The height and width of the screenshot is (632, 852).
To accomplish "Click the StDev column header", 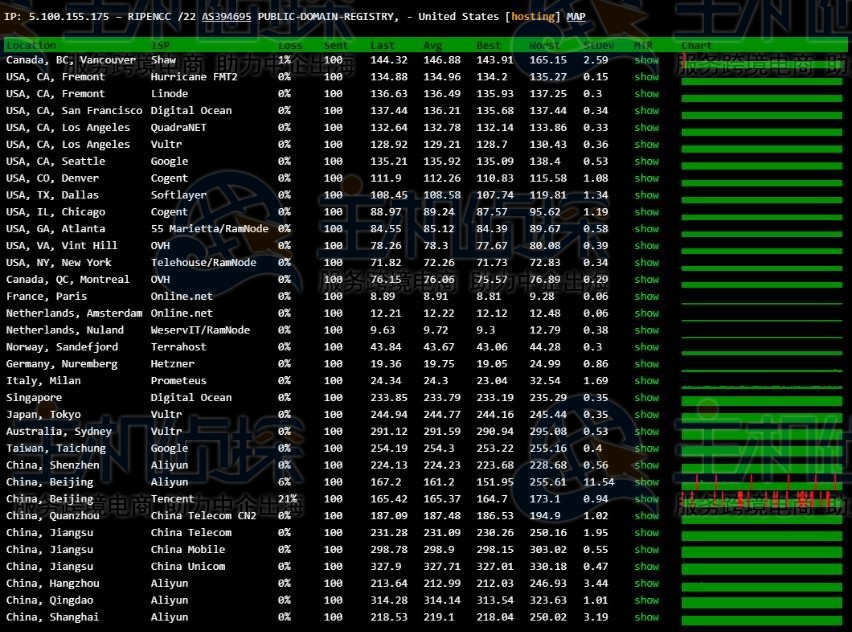I will [598, 45].
